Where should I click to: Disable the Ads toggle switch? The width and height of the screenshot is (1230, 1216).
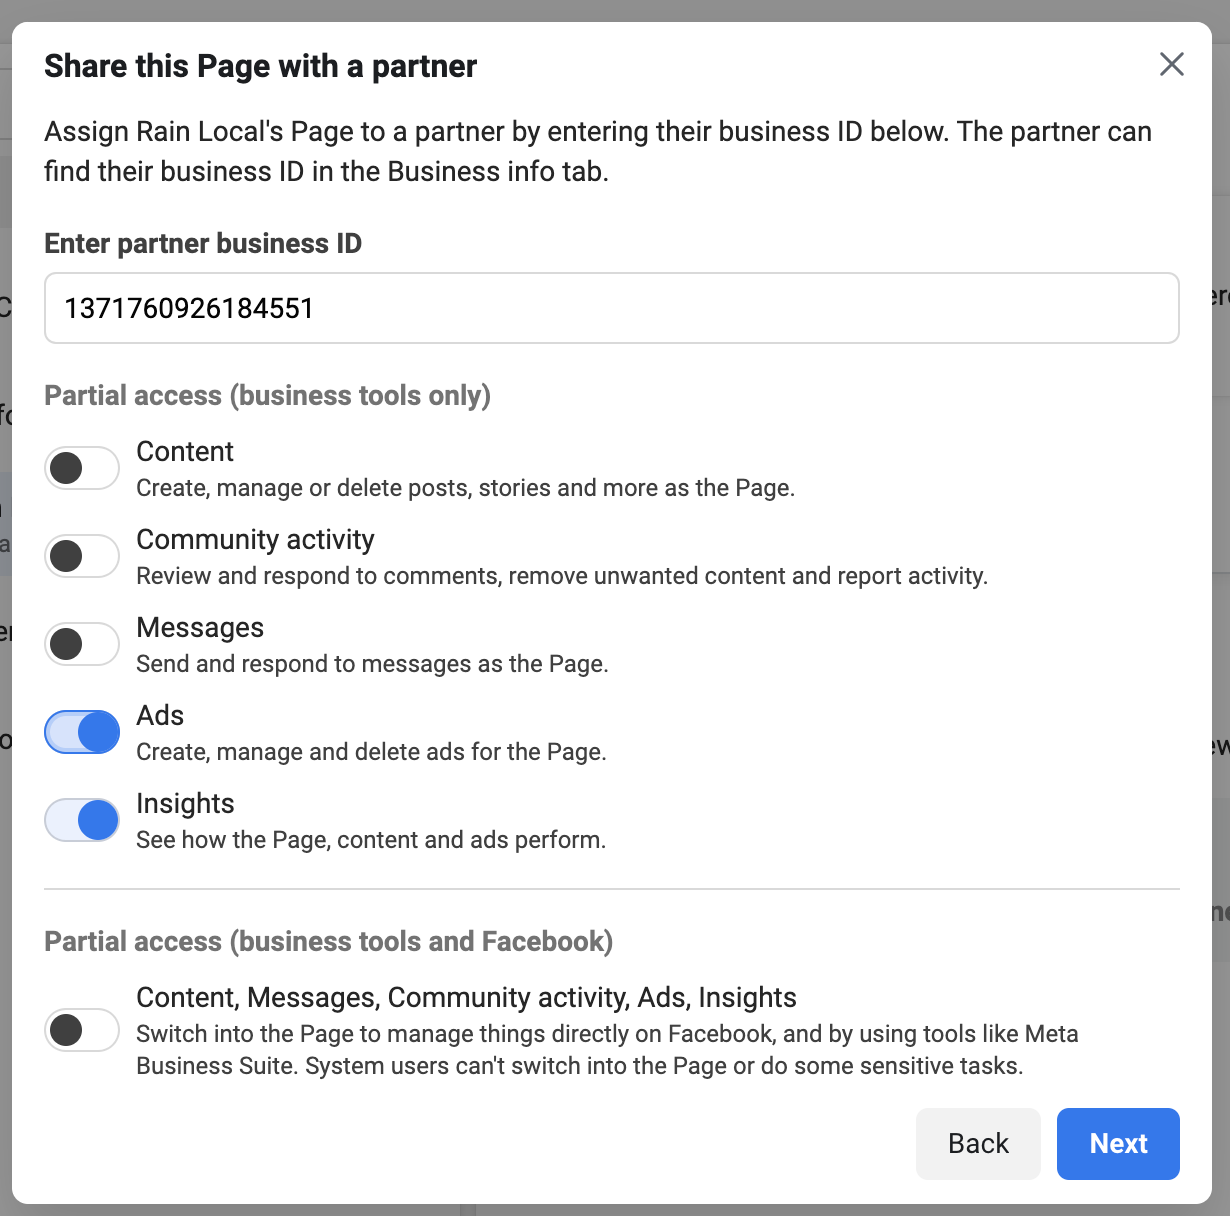point(82,732)
